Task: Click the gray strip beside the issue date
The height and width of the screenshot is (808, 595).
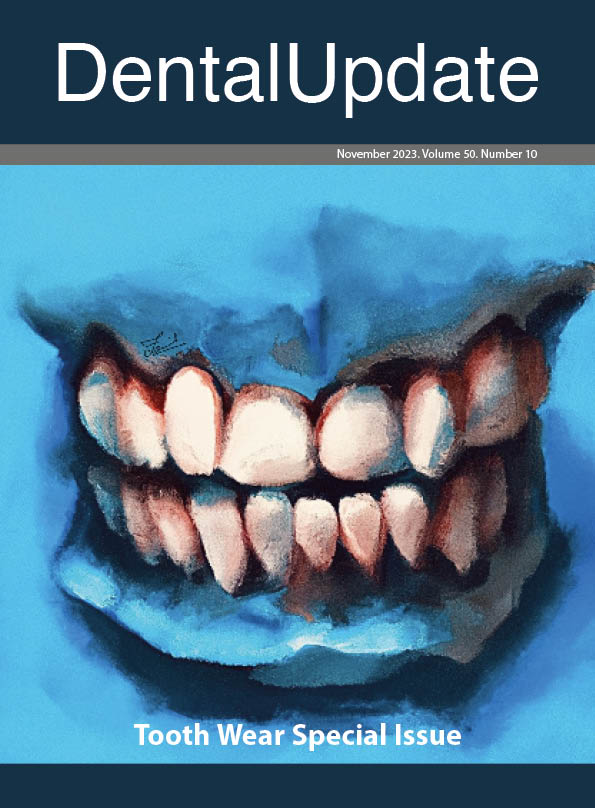Action: pos(165,154)
